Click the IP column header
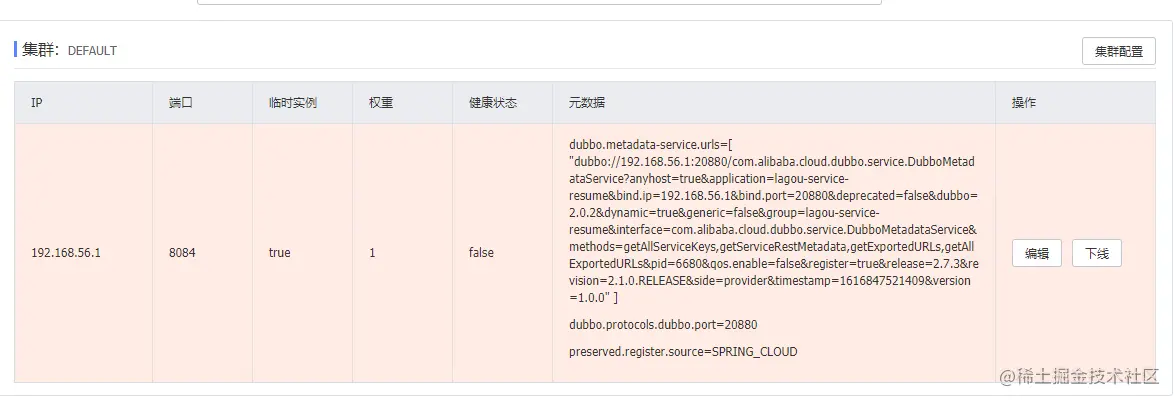Screen dimensions: 1174x401 point(37,103)
